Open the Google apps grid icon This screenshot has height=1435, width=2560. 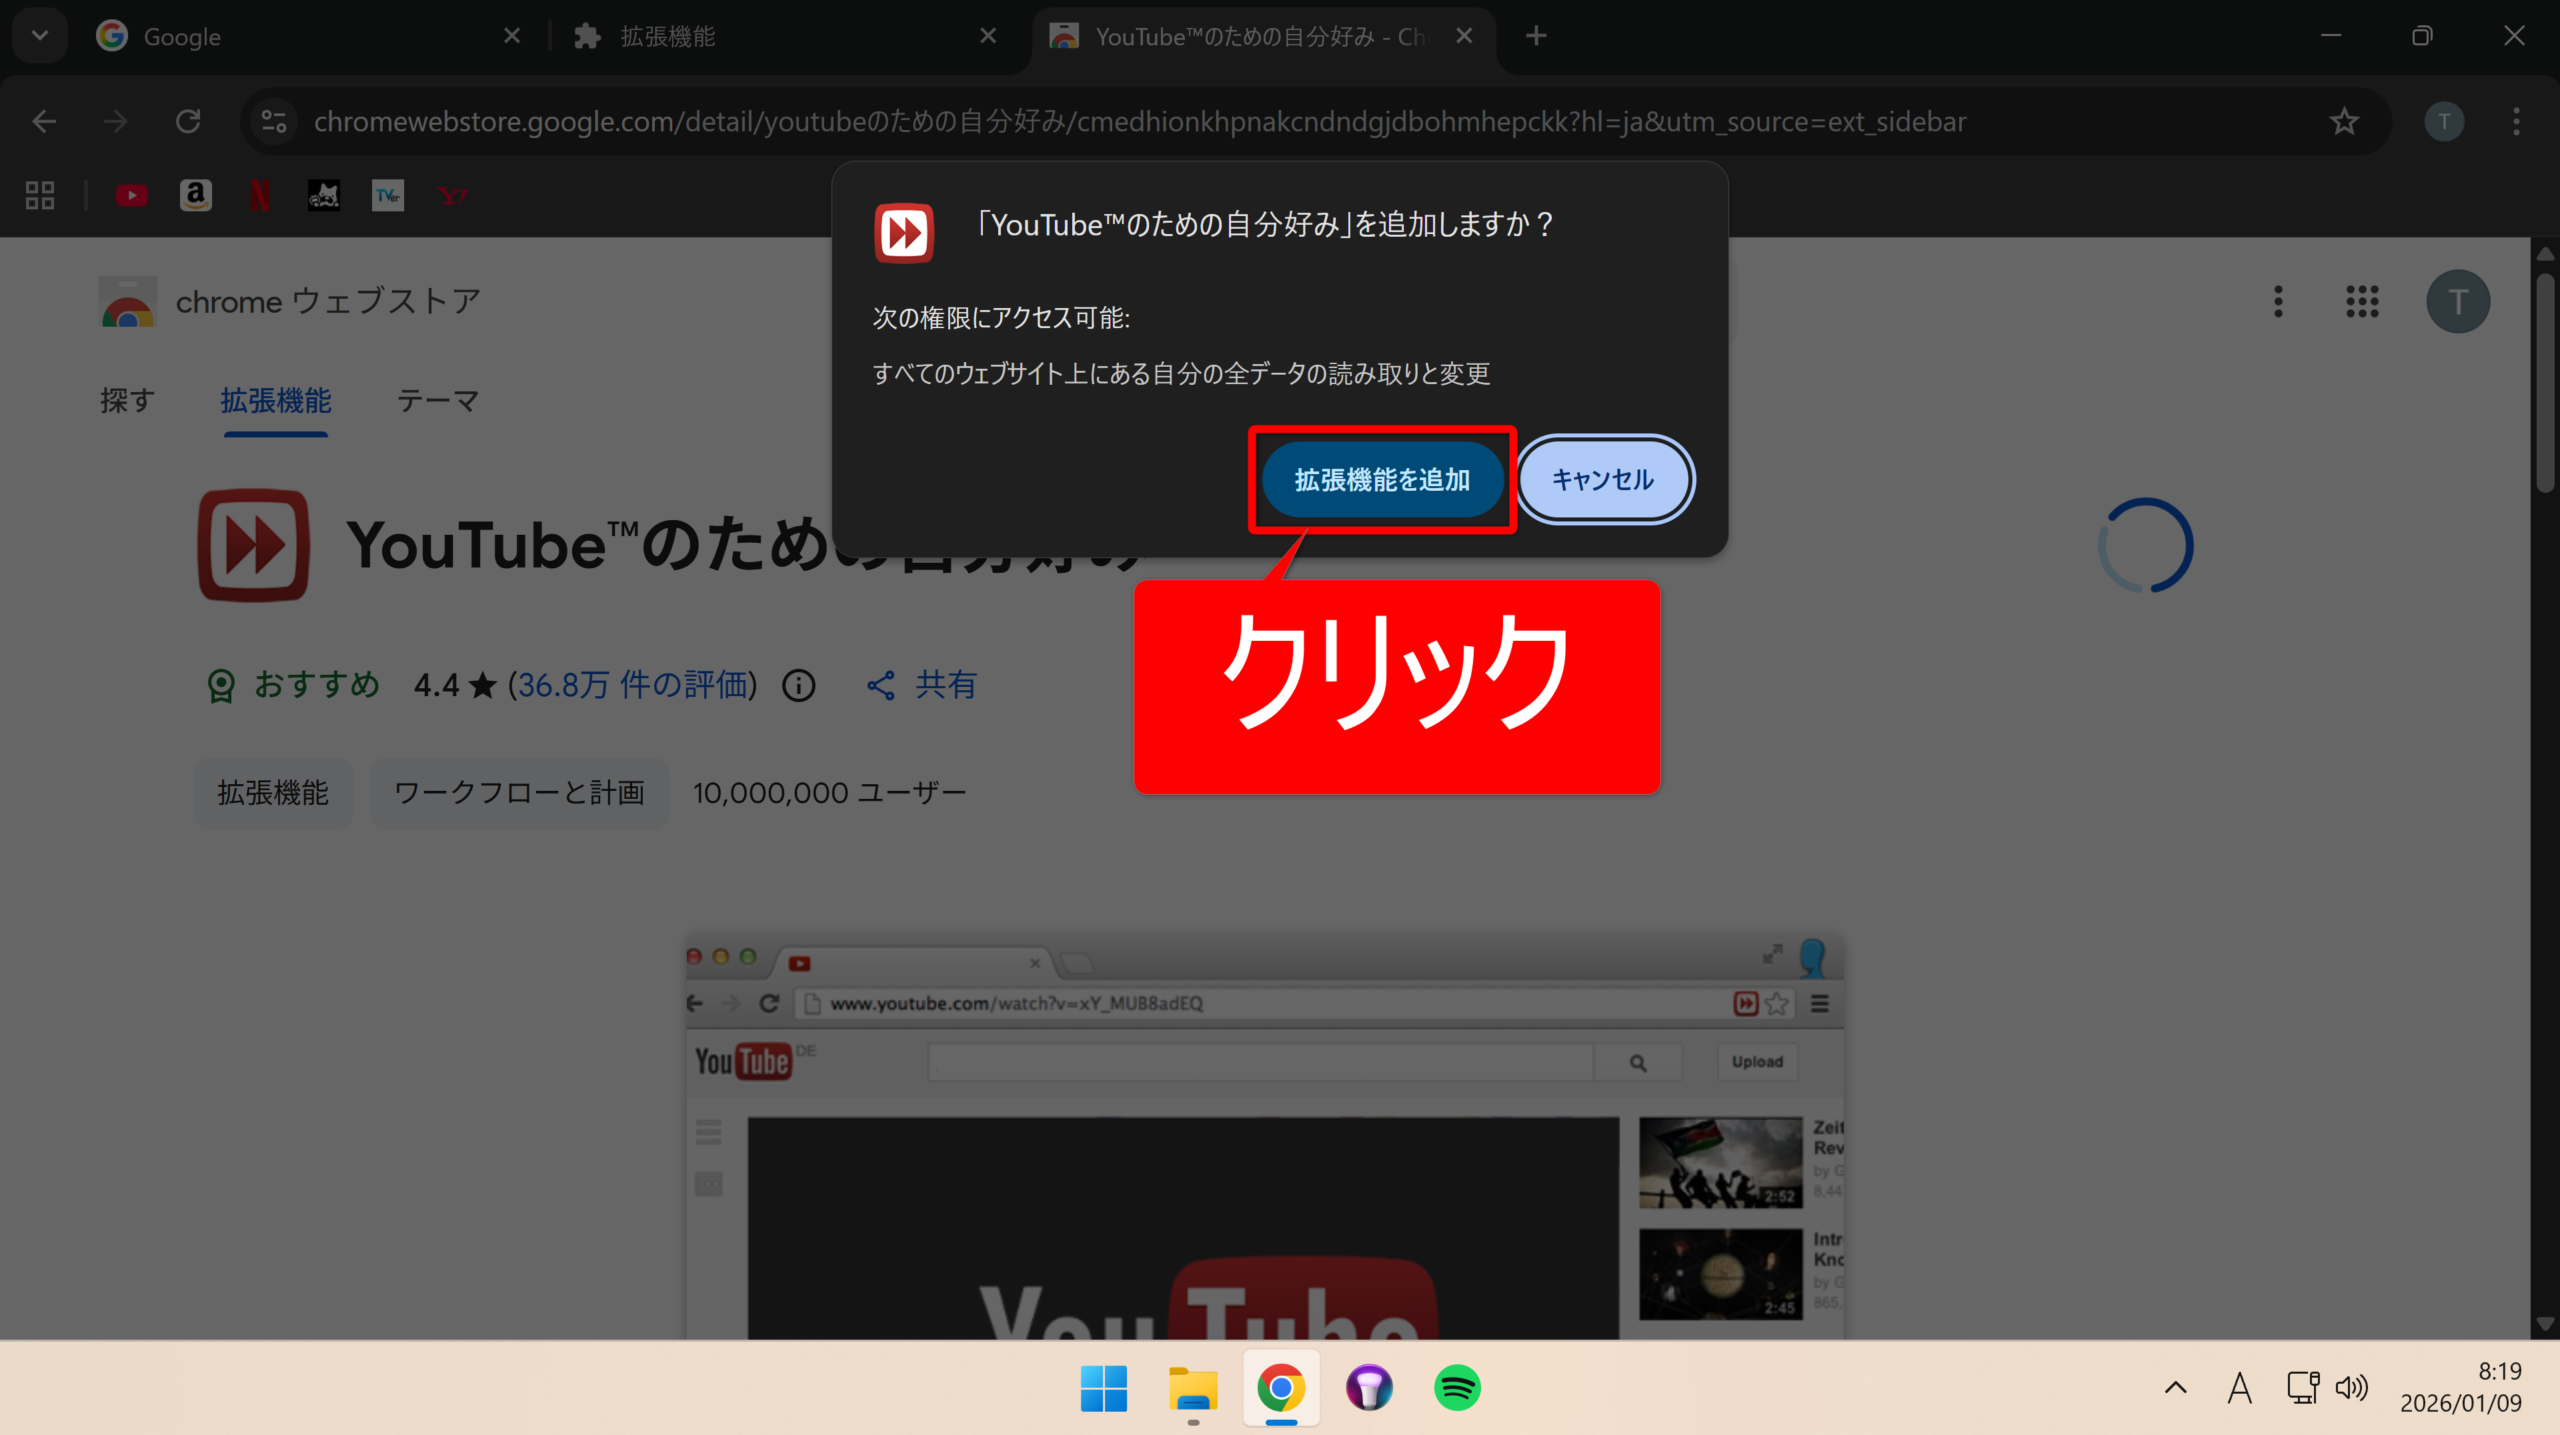[2362, 301]
